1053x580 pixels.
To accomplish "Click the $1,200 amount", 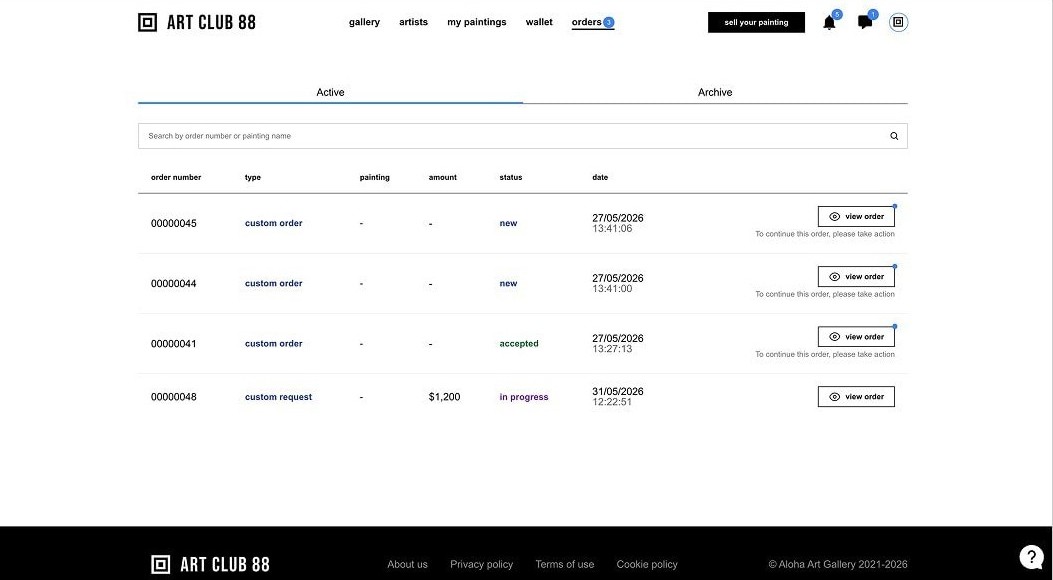I will coord(445,397).
